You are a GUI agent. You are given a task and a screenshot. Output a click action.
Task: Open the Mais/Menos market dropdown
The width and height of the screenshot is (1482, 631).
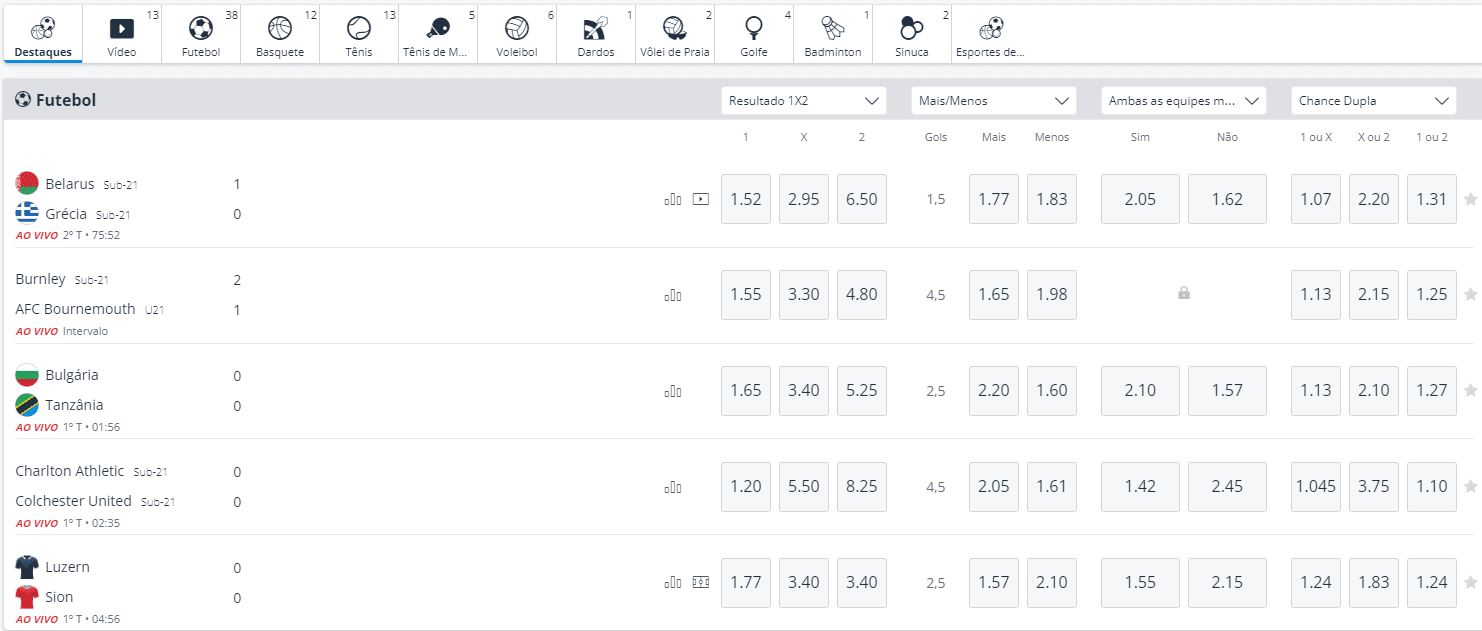tap(993, 101)
